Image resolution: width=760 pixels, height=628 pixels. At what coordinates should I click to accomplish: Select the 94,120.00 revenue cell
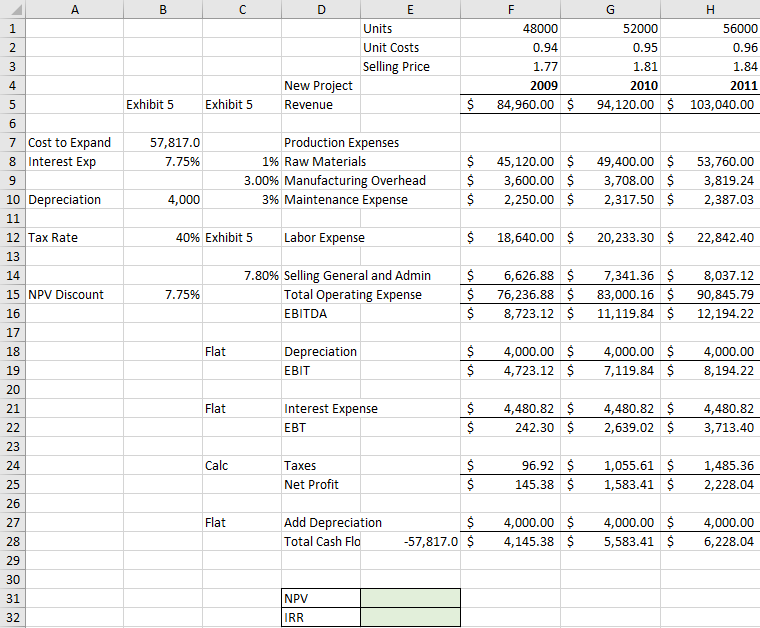[x=610, y=105]
